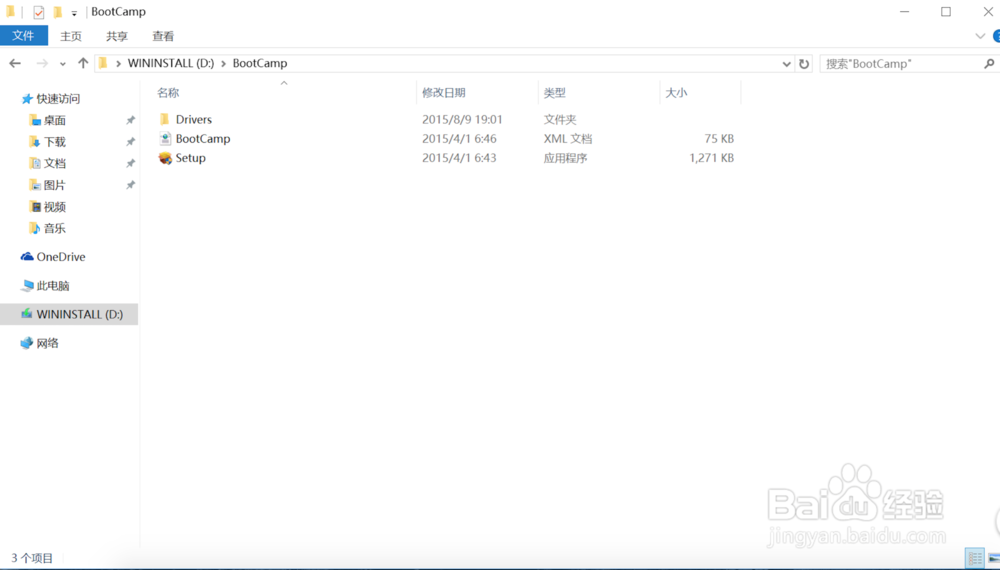The width and height of the screenshot is (1000, 570).
Task: Expand the ribbon with the chevron
Action: point(980,36)
